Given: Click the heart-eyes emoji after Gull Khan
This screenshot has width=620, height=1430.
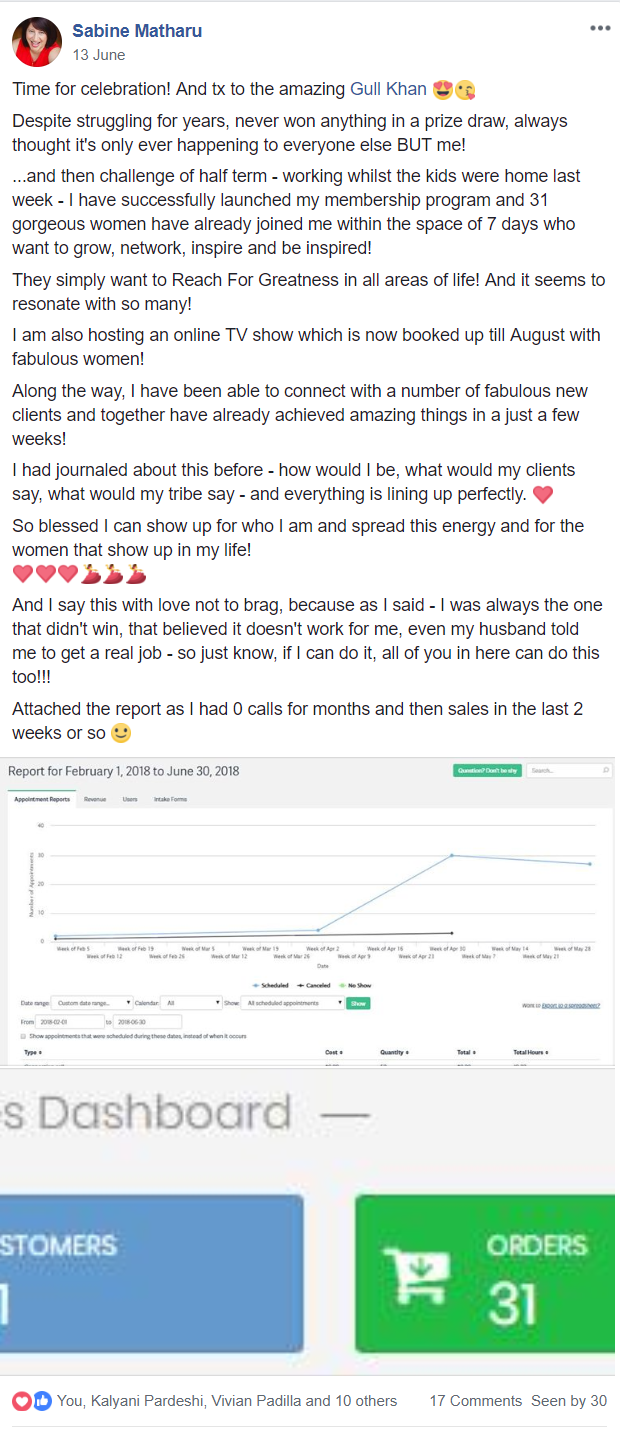Looking at the screenshot, I should [x=442, y=90].
